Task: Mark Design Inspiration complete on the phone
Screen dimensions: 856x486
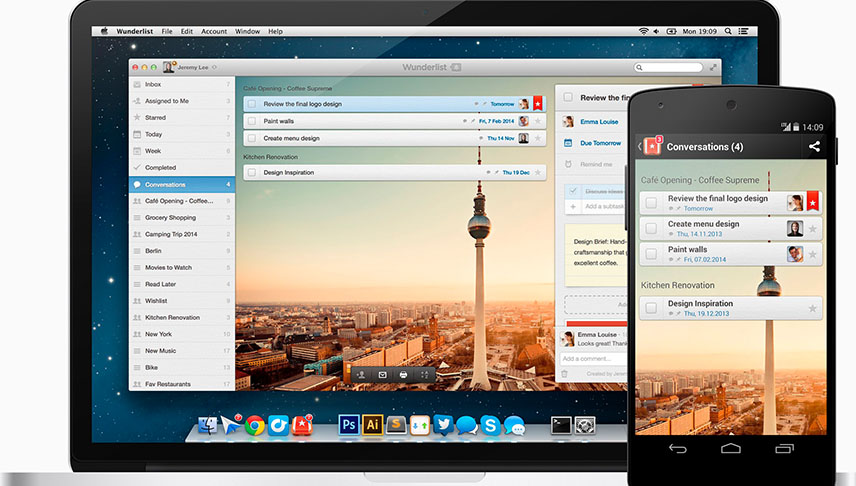Action: [x=651, y=308]
